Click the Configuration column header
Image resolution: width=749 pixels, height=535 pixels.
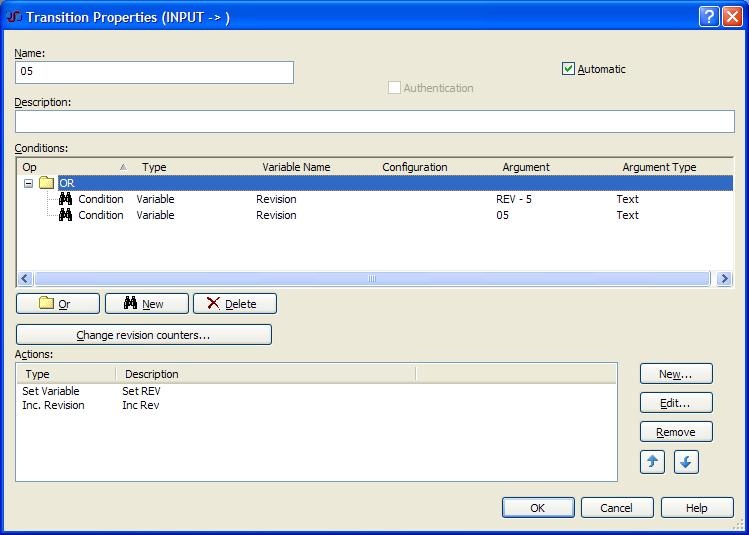pyautogui.click(x=434, y=167)
